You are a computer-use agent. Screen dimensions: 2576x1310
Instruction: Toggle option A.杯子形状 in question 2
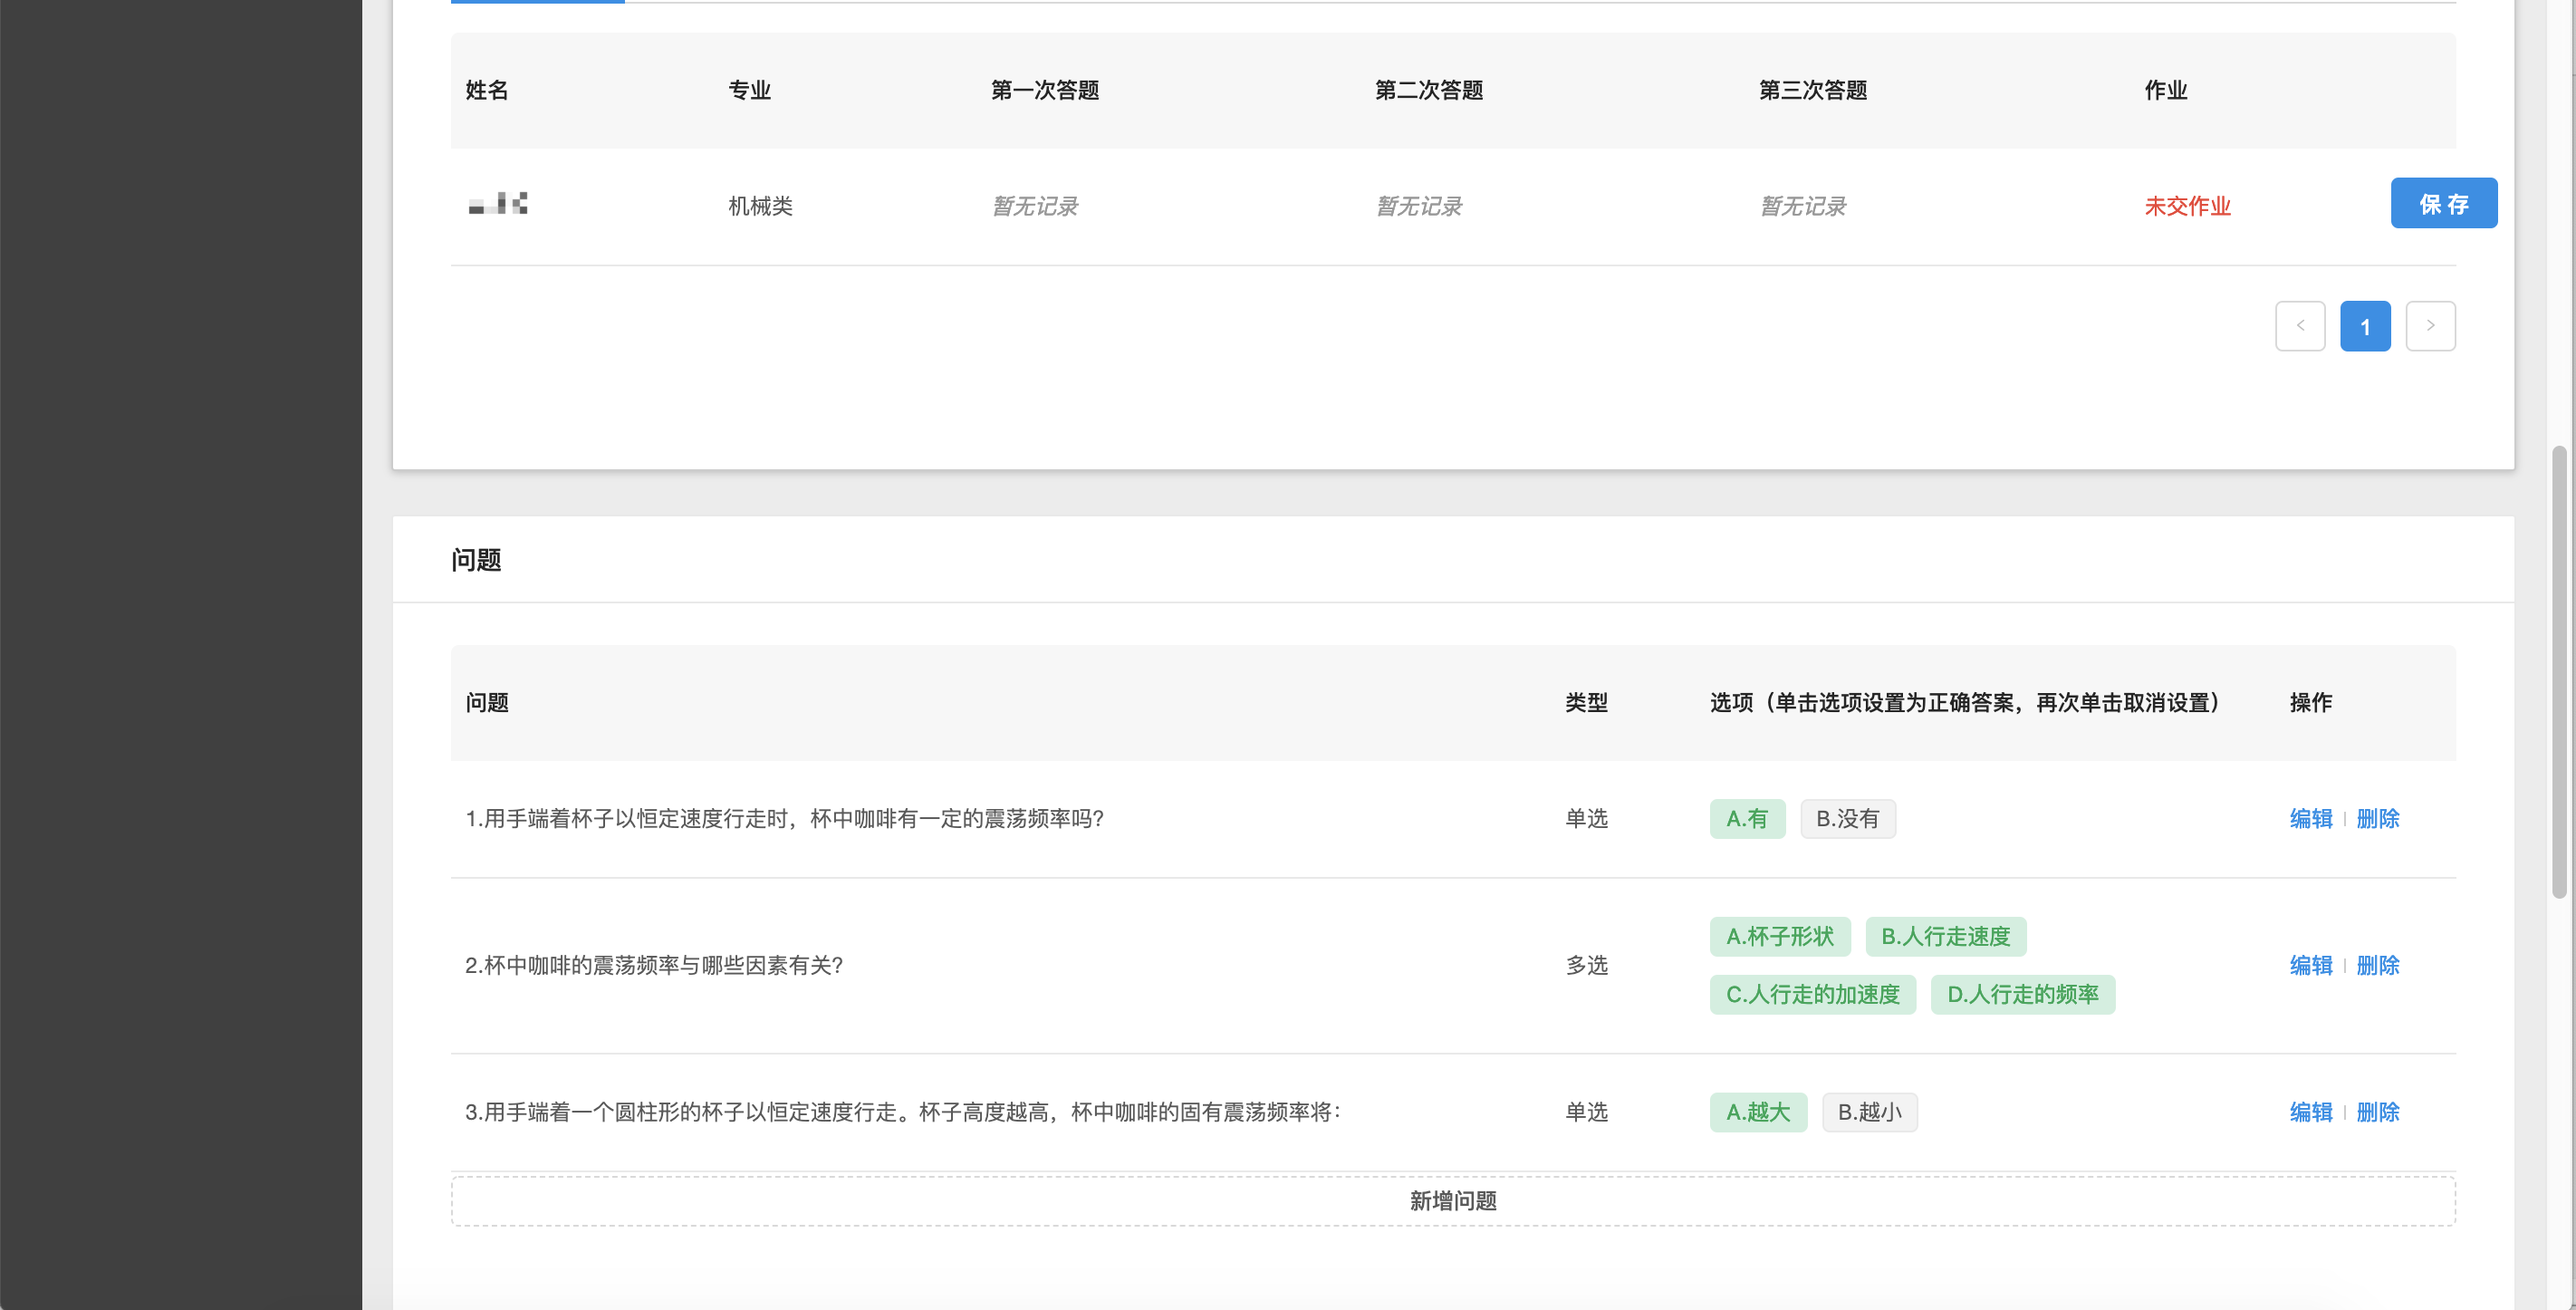point(1780,937)
